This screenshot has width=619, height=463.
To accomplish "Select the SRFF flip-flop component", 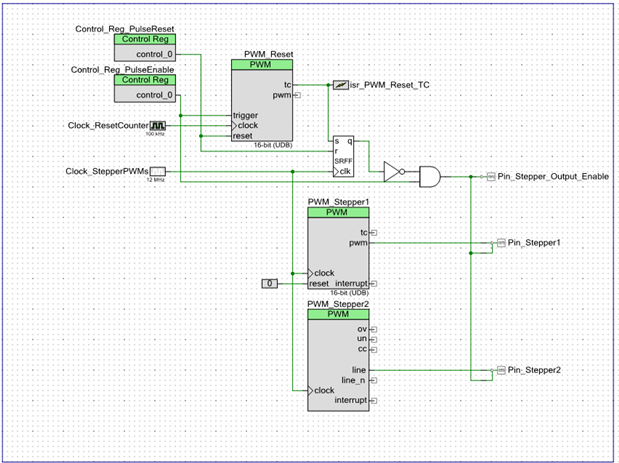I will click(x=343, y=156).
